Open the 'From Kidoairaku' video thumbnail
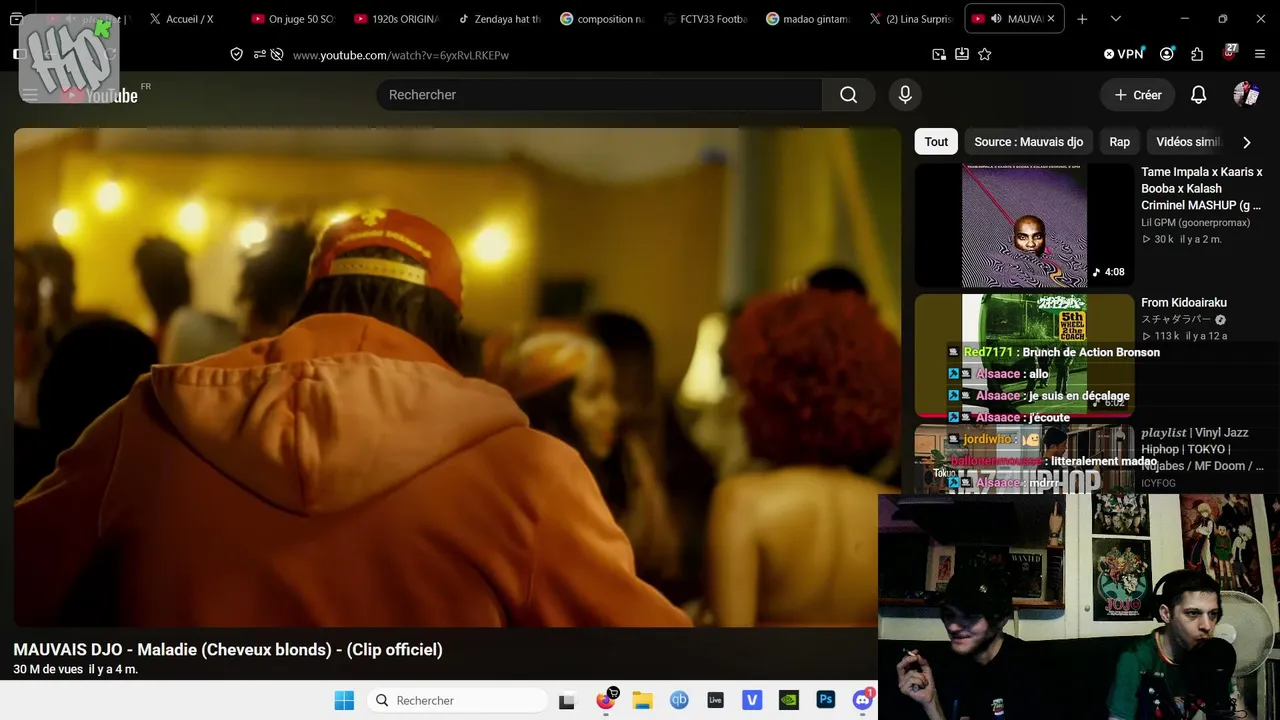 point(1025,355)
